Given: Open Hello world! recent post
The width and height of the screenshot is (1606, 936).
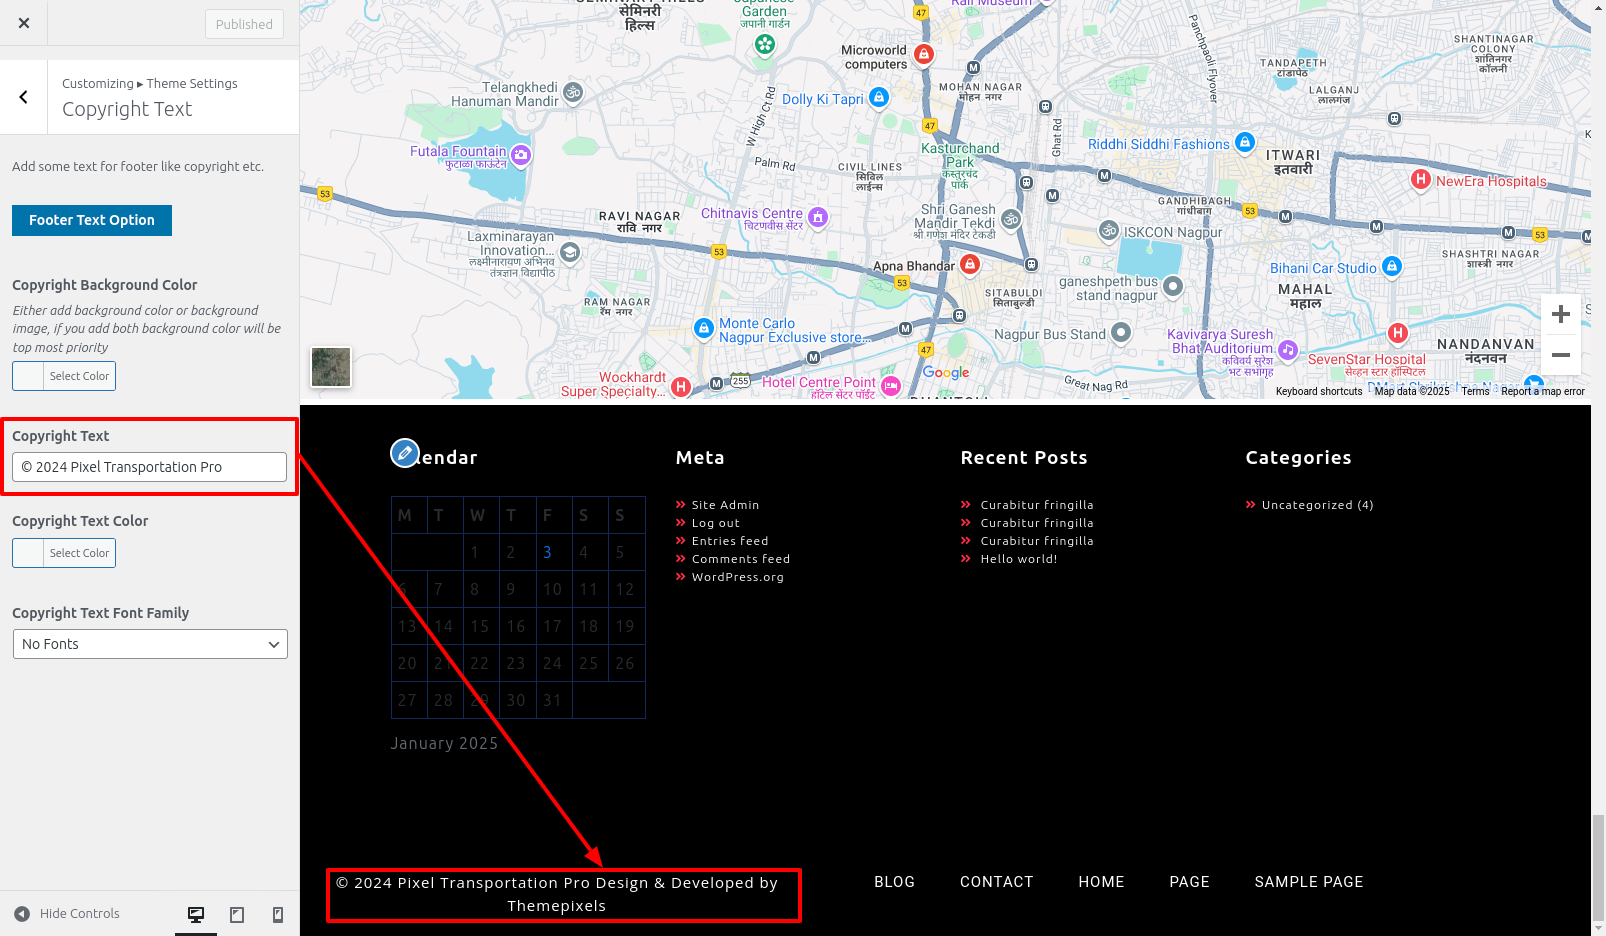Looking at the screenshot, I should [1019, 559].
